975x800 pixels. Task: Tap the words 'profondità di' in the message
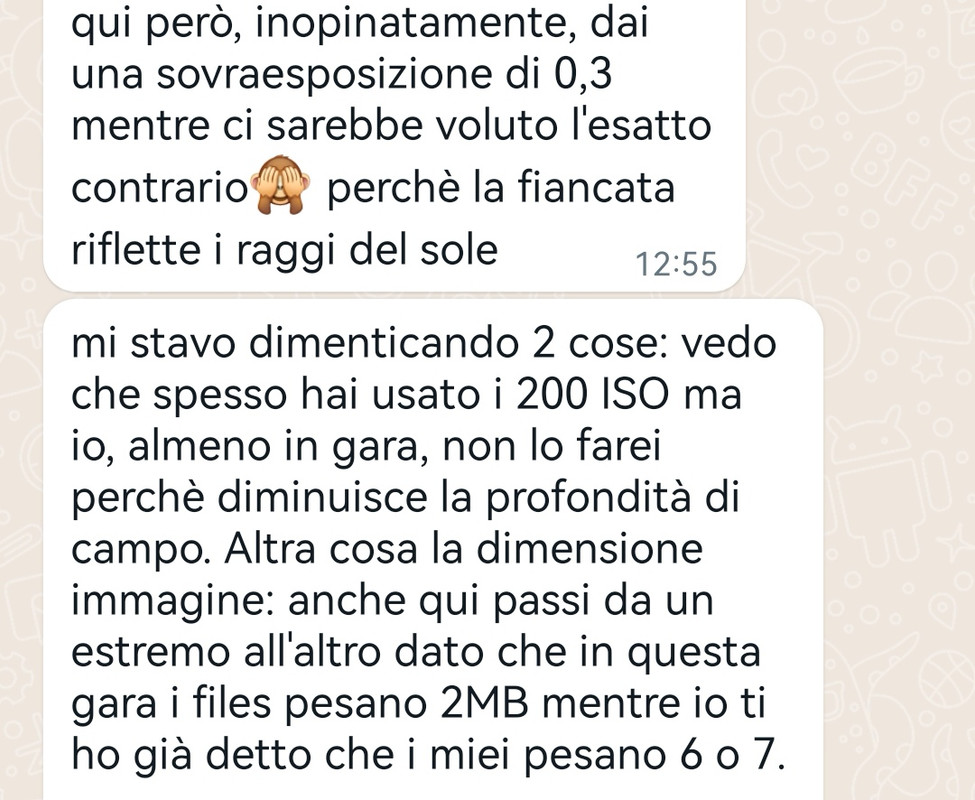click(612, 499)
